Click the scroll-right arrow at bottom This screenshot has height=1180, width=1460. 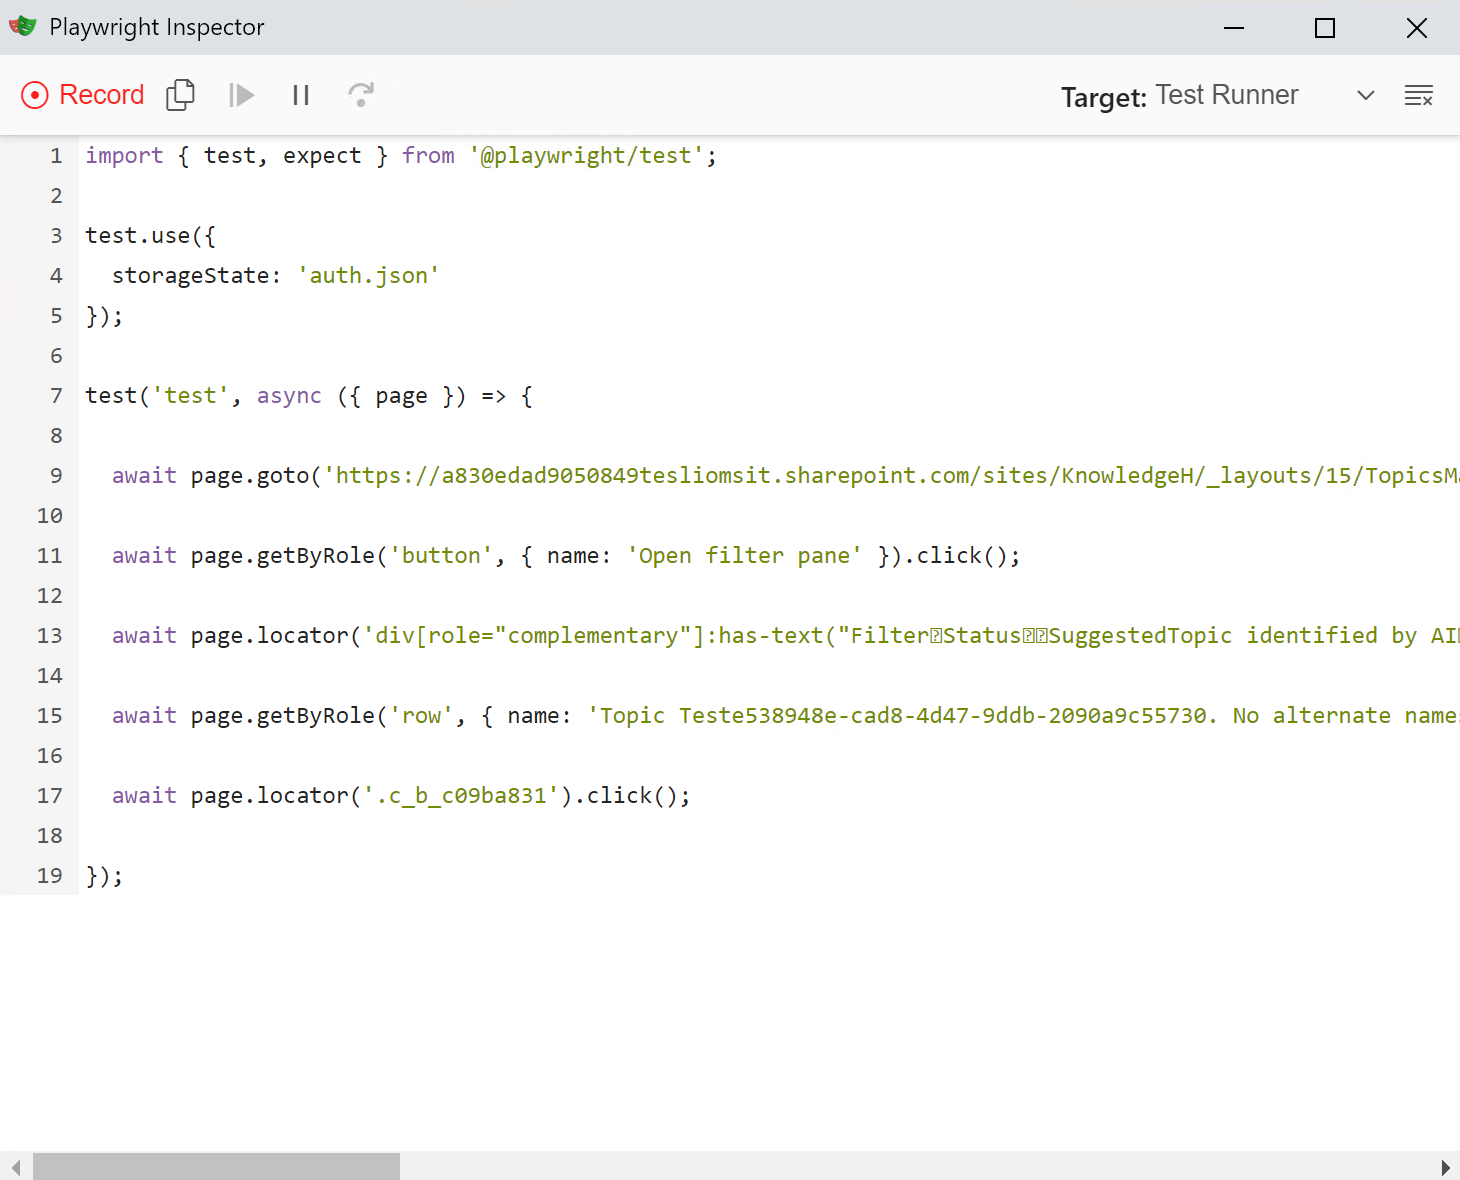point(1446,1167)
